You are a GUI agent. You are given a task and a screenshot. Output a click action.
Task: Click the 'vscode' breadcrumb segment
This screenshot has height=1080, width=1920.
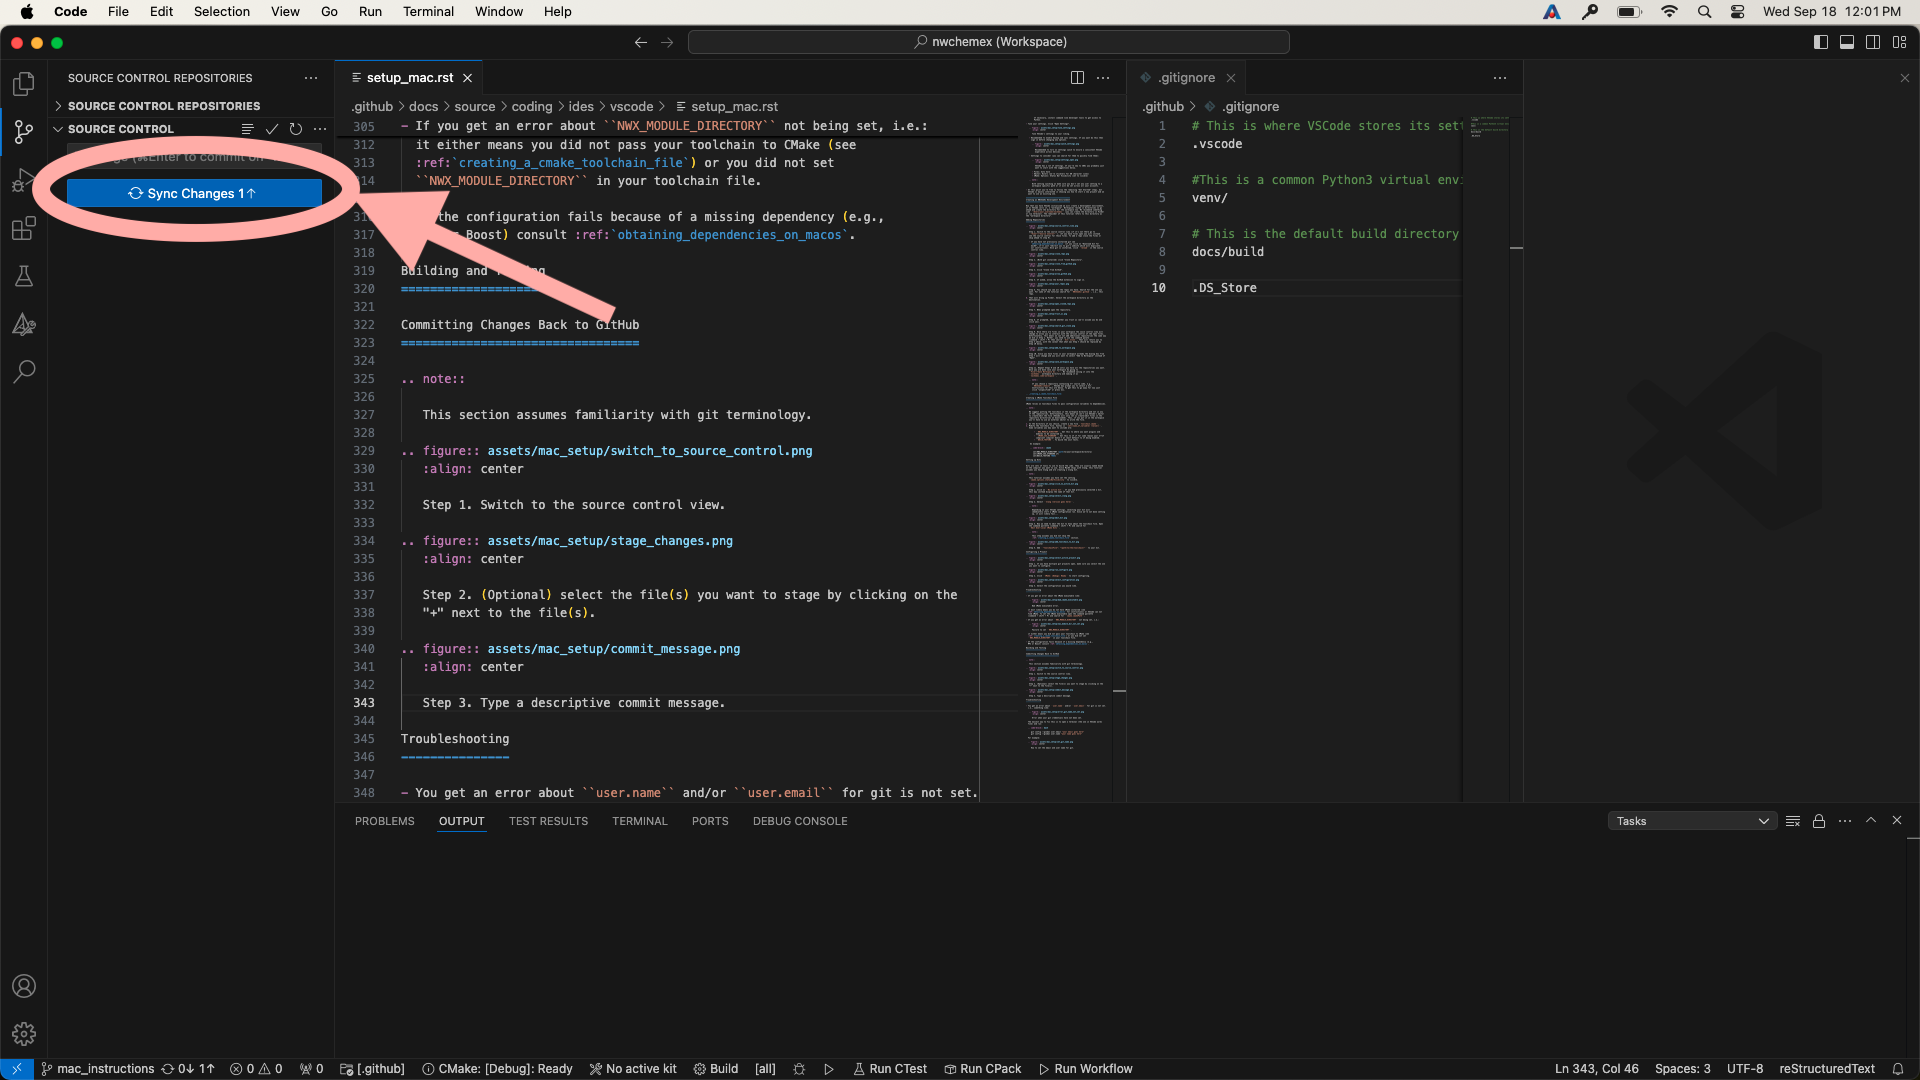pyautogui.click(x=632, y=107)
